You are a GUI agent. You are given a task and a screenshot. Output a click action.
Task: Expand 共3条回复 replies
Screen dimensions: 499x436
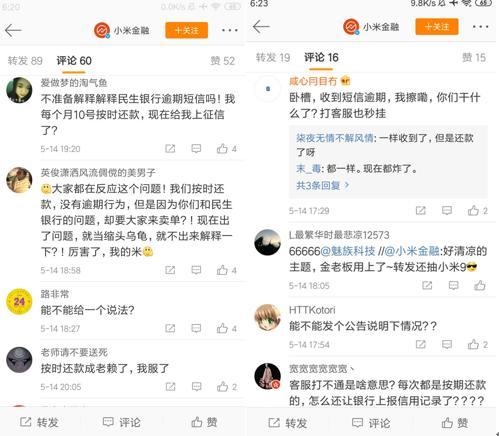[322, 185]
